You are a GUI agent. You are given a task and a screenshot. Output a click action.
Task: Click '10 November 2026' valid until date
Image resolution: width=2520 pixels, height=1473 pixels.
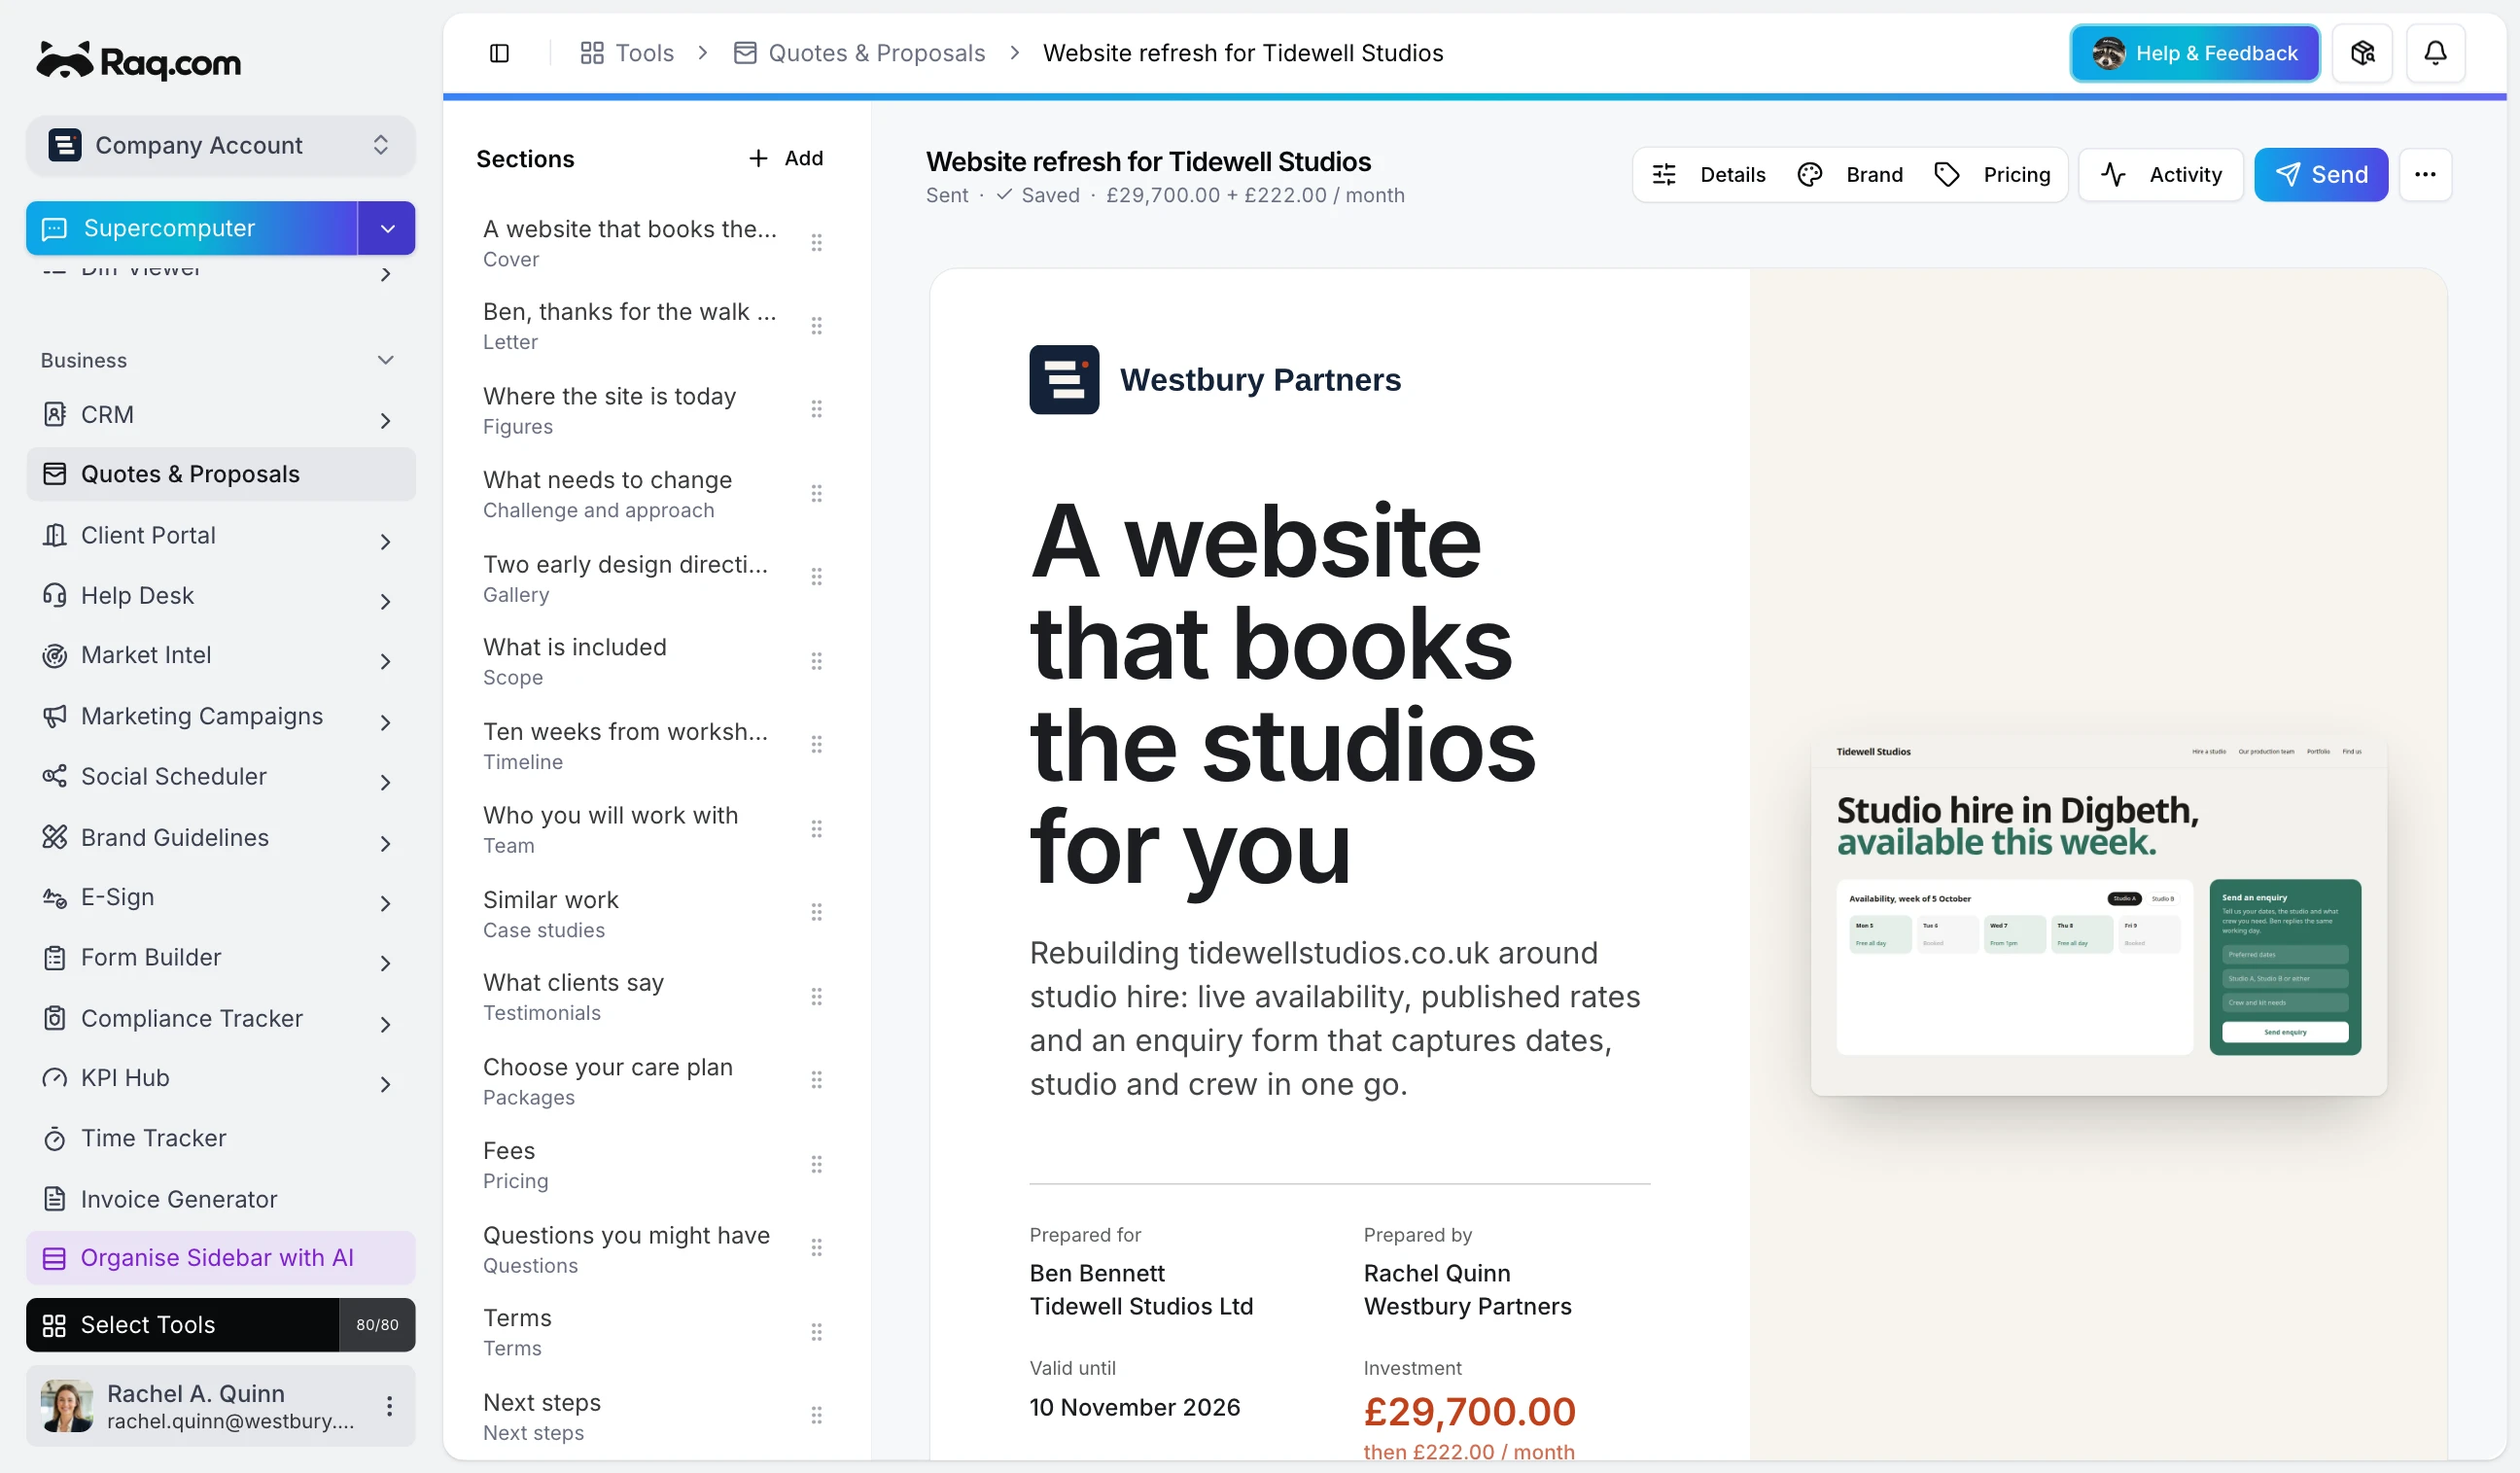(x=1135, y=1407)
